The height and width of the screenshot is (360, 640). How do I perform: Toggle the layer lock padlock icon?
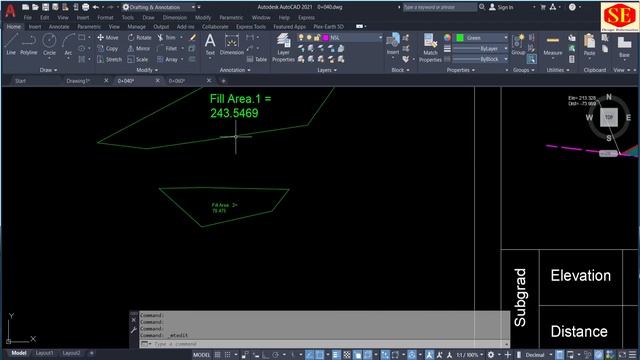pos(317,38)
